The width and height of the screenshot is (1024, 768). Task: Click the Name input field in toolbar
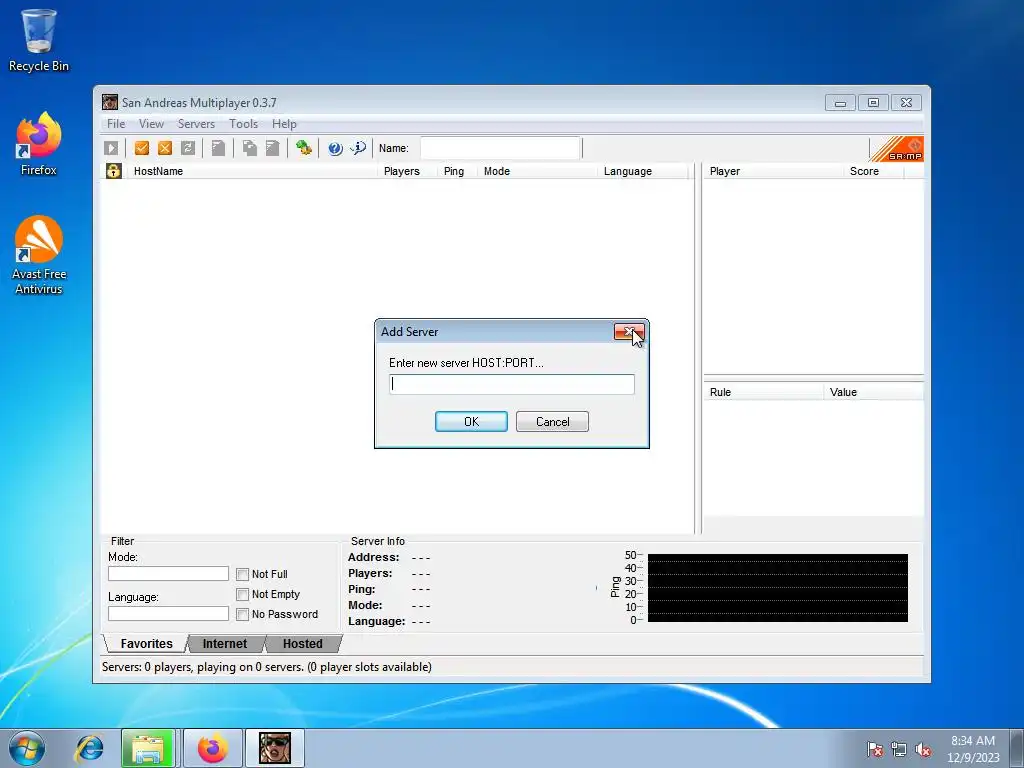click(x=500, y=148)
